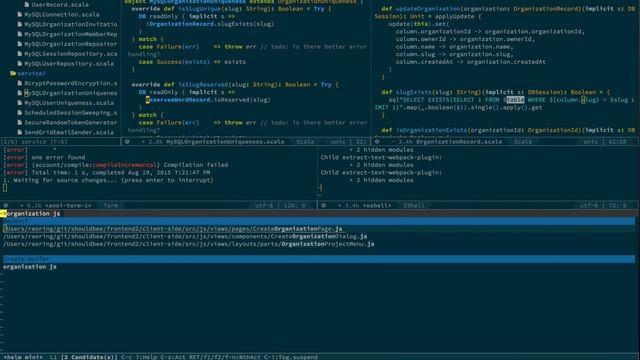
Task: Click the 'Waiting for source changes...' terminal line
Action: click(108, 180)
